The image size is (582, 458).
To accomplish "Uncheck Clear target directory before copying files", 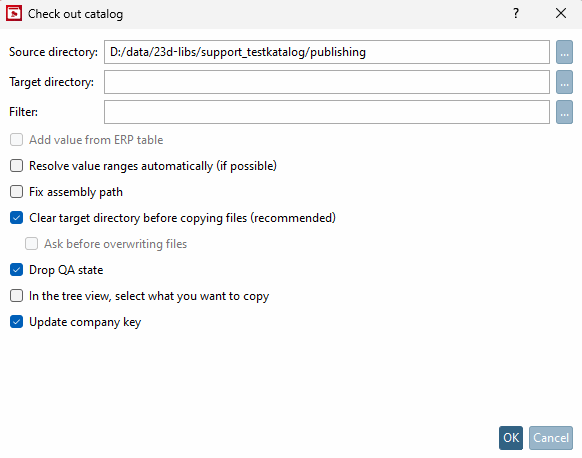I will [x=16, y=218].
